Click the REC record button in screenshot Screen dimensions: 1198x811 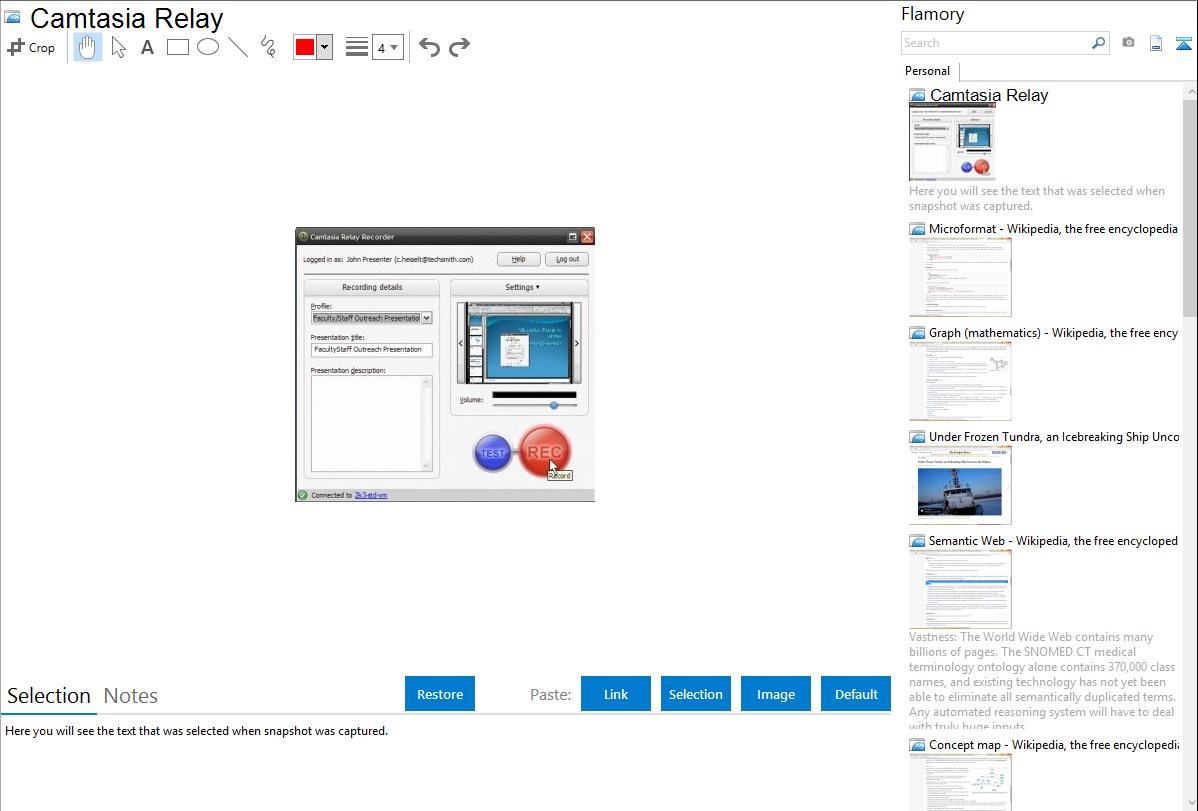point(544,452)
